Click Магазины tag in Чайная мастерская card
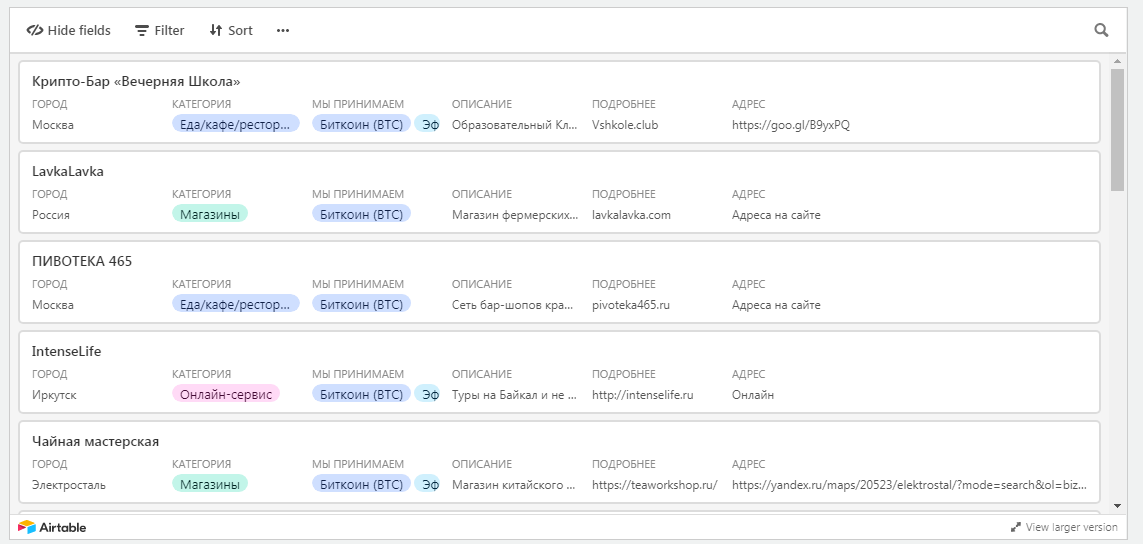Image resolution: width=1143 pixels, height=544 pixels. 210,484
